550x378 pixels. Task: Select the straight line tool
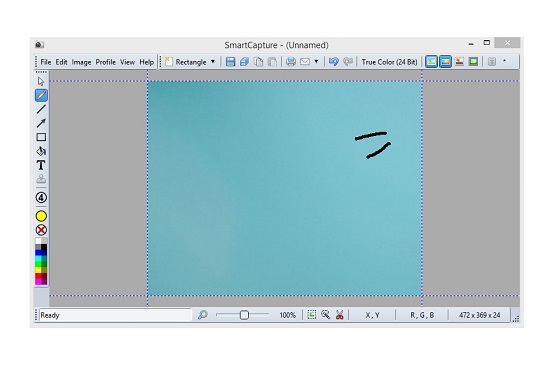point(41,109)
